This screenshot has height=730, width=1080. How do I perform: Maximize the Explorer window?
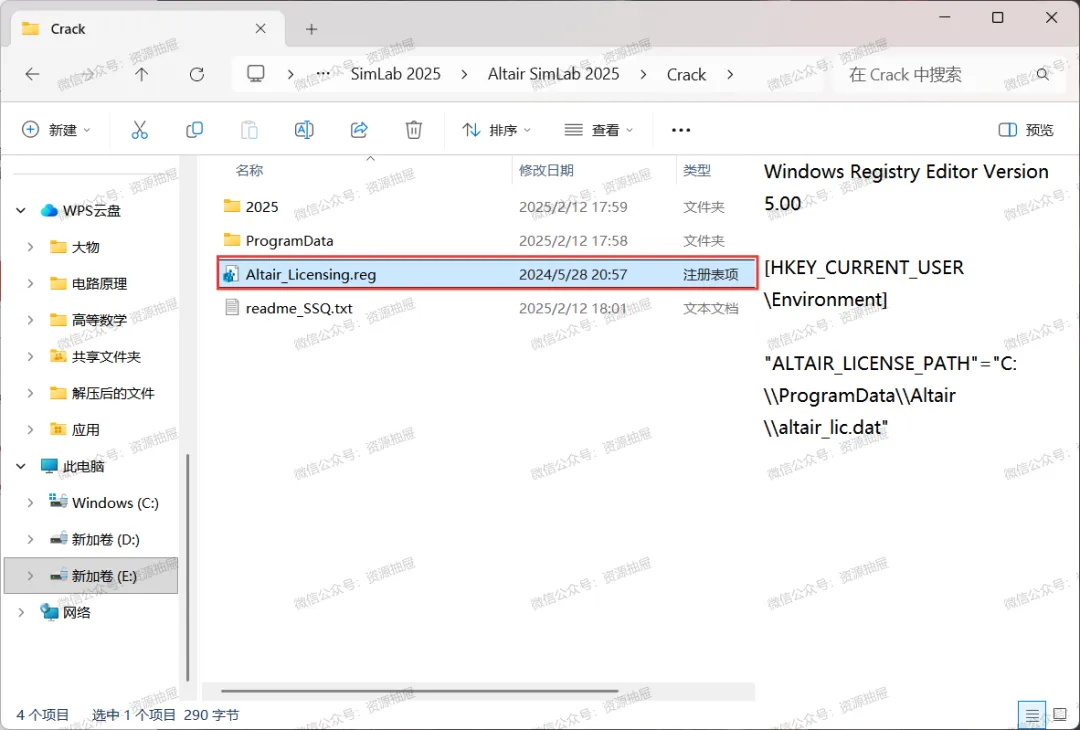pyautogui.click(x=997, y=18)
